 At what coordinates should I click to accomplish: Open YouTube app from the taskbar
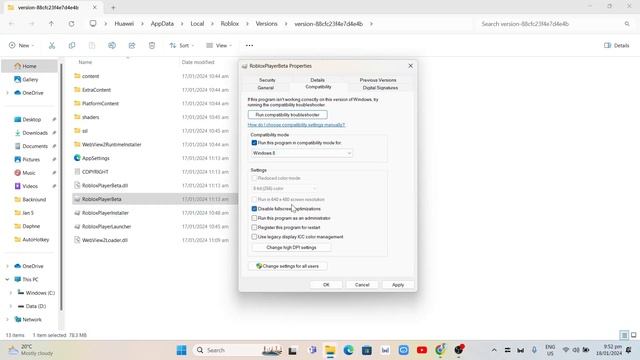click(x=422, y=350)
